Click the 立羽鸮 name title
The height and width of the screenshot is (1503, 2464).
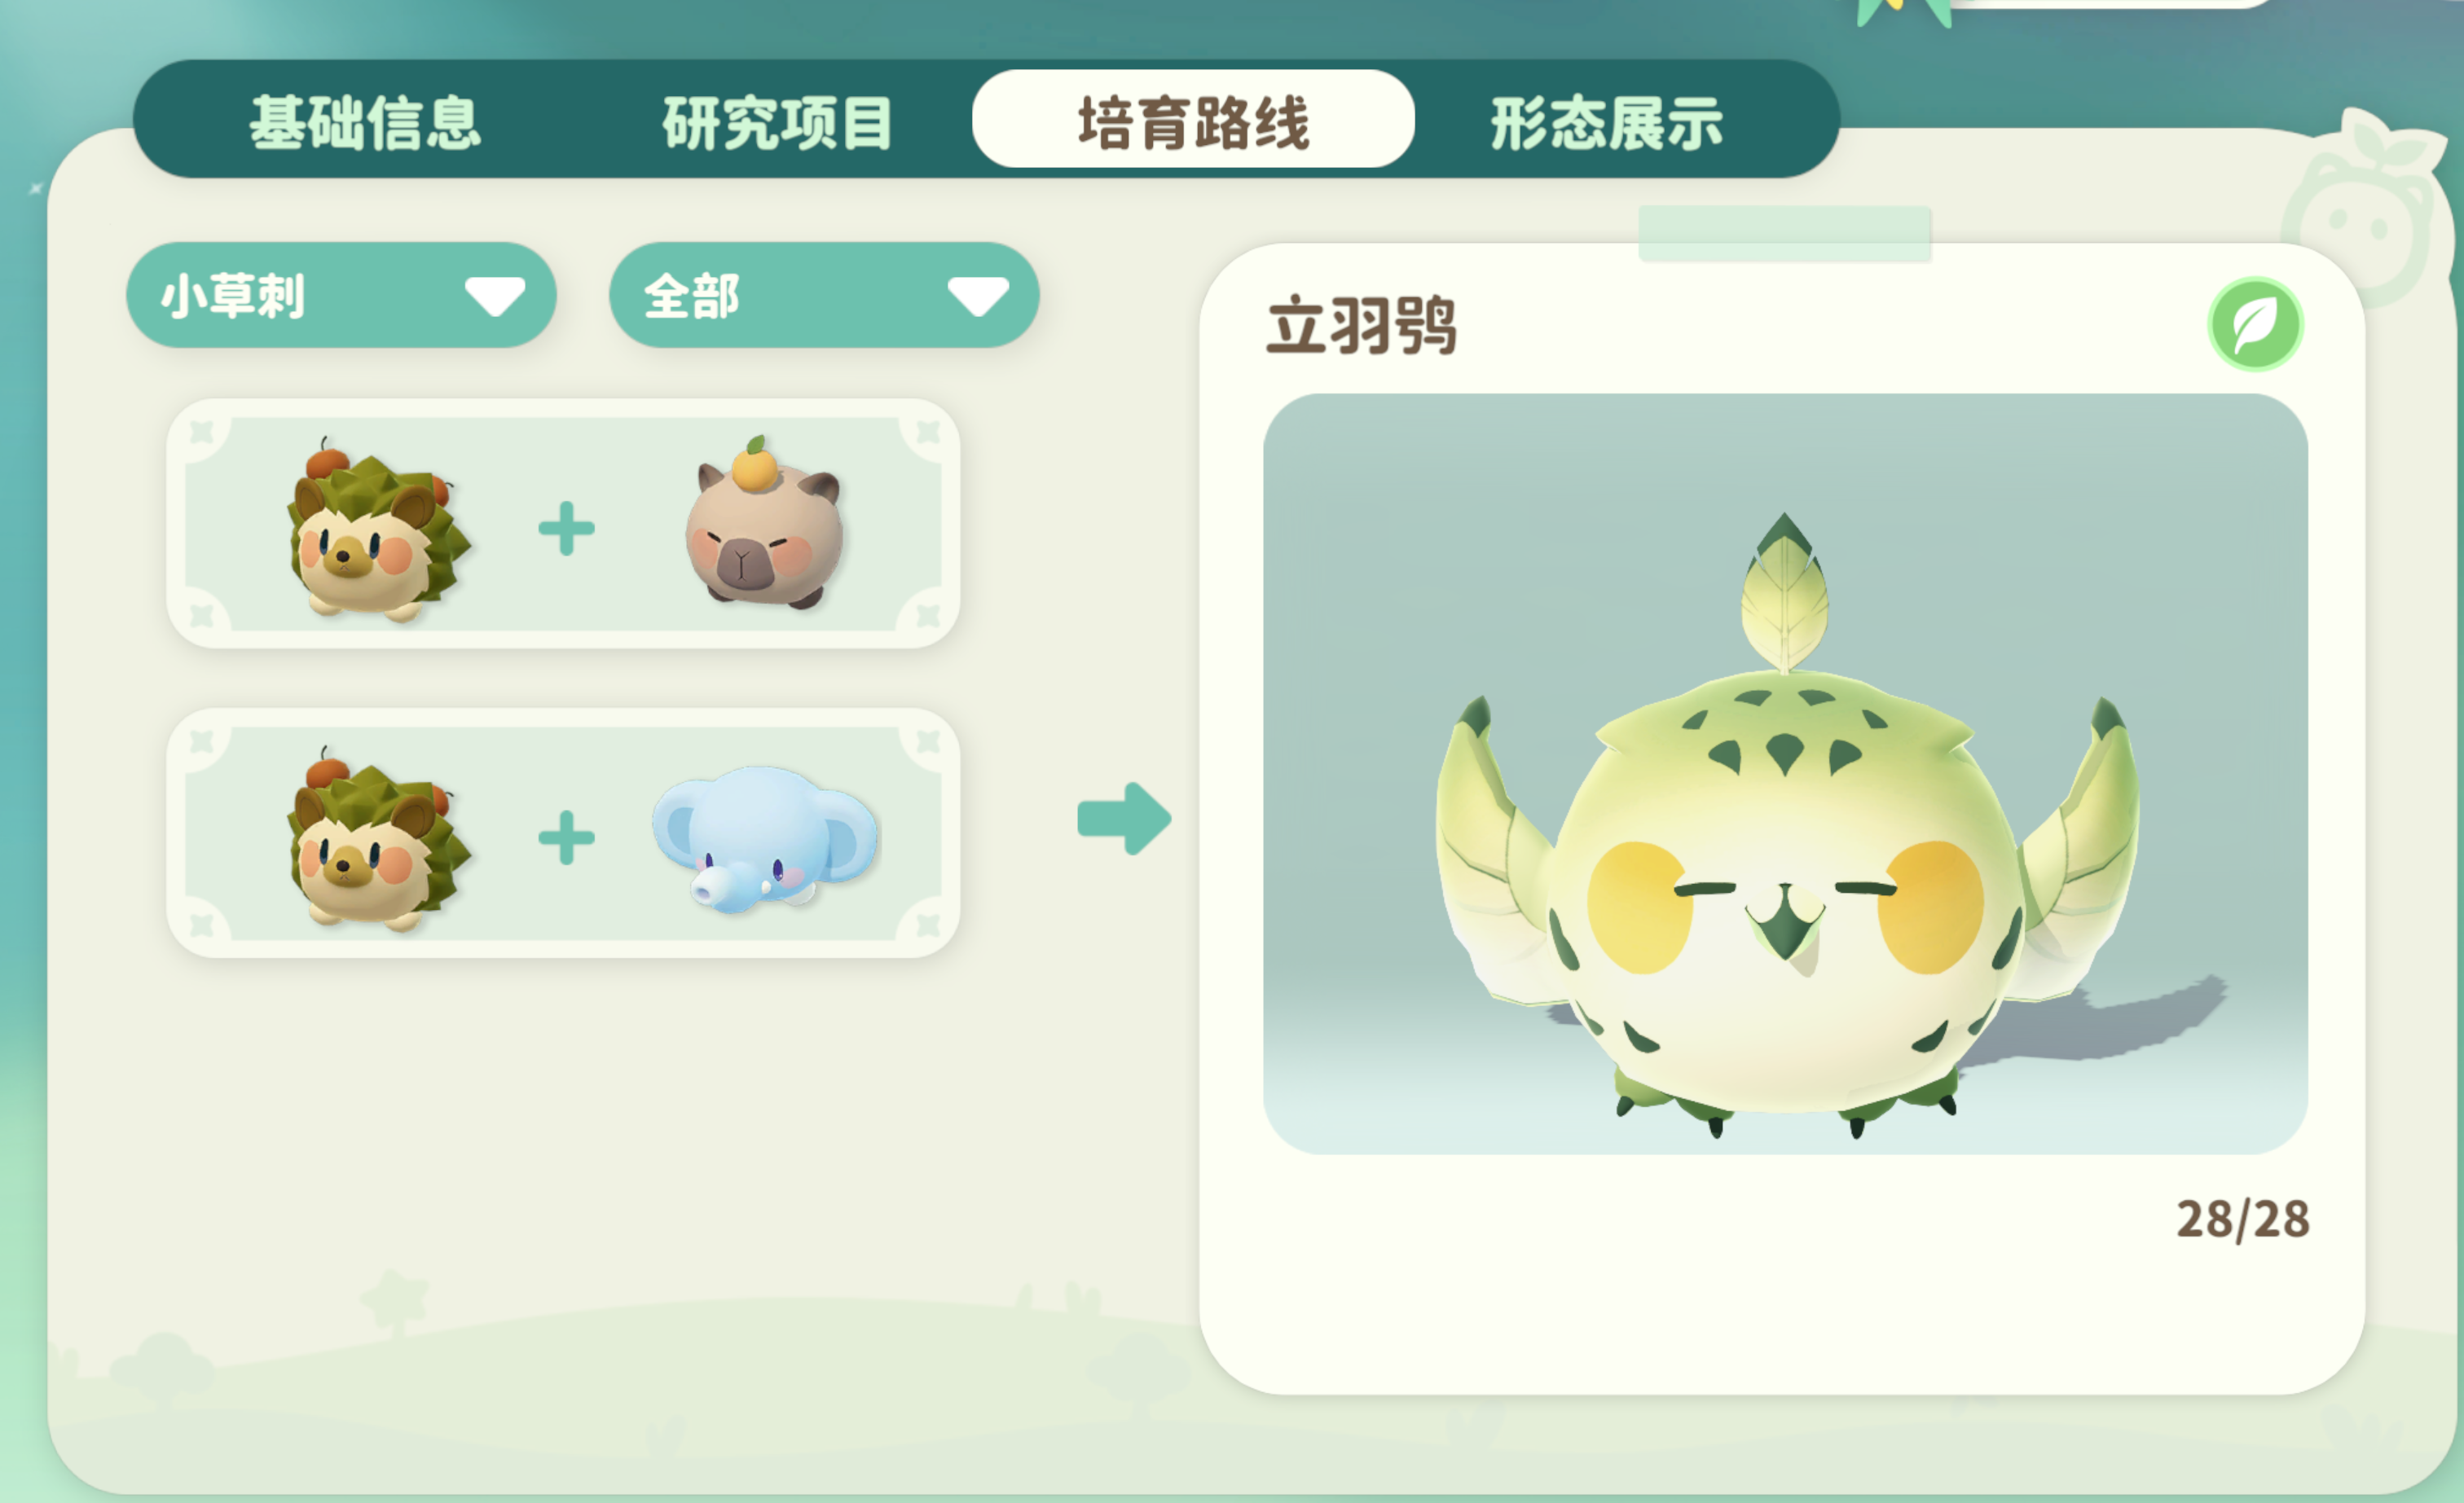coord(1361,325)
